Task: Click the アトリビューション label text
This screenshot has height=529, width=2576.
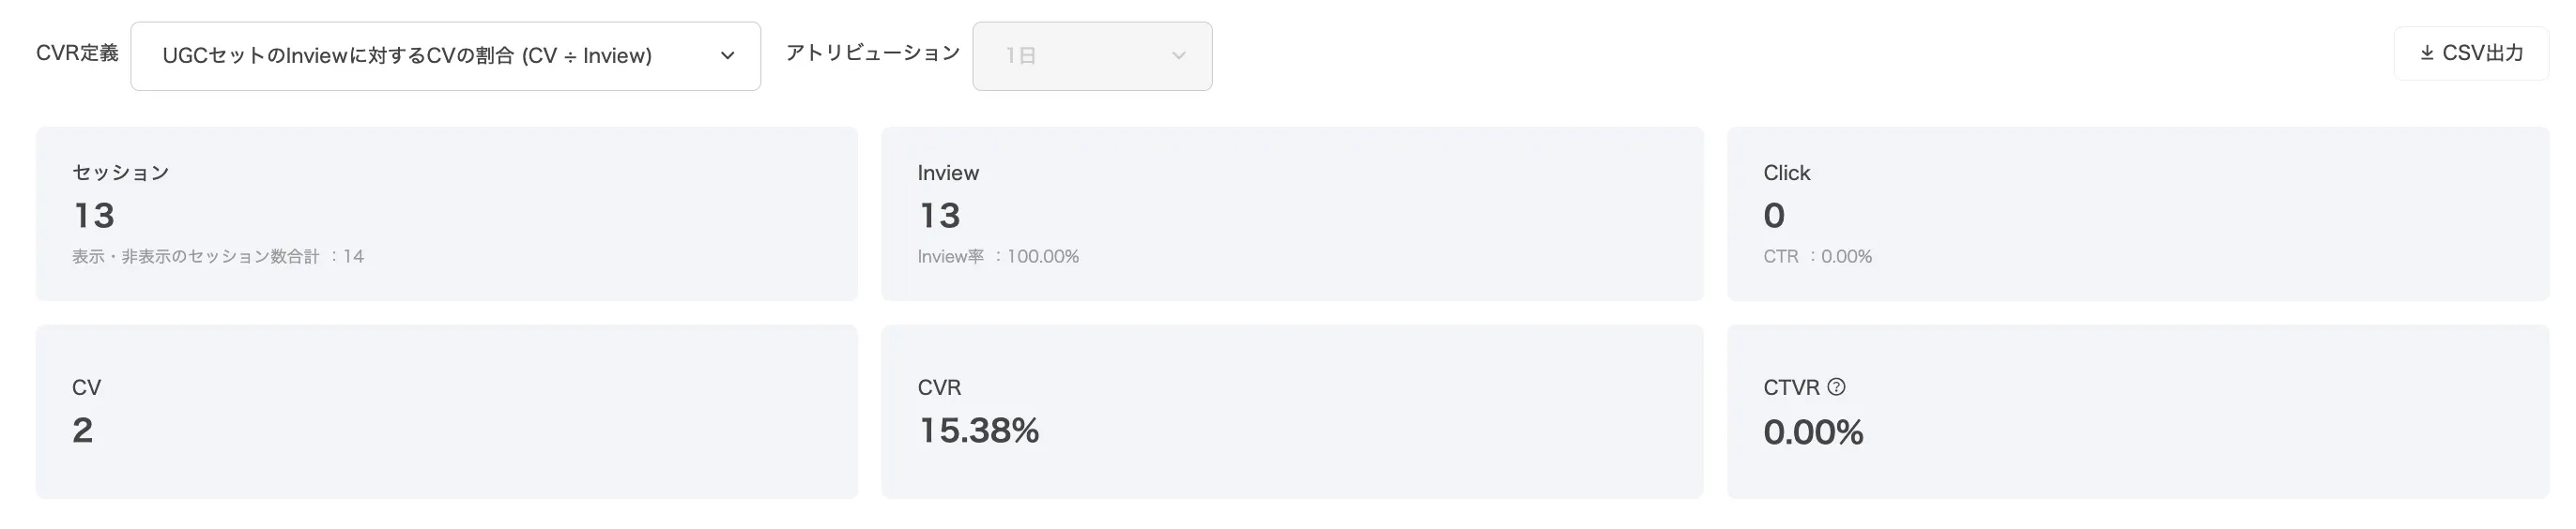Action: pyautogui.click(x=872, y=54)
